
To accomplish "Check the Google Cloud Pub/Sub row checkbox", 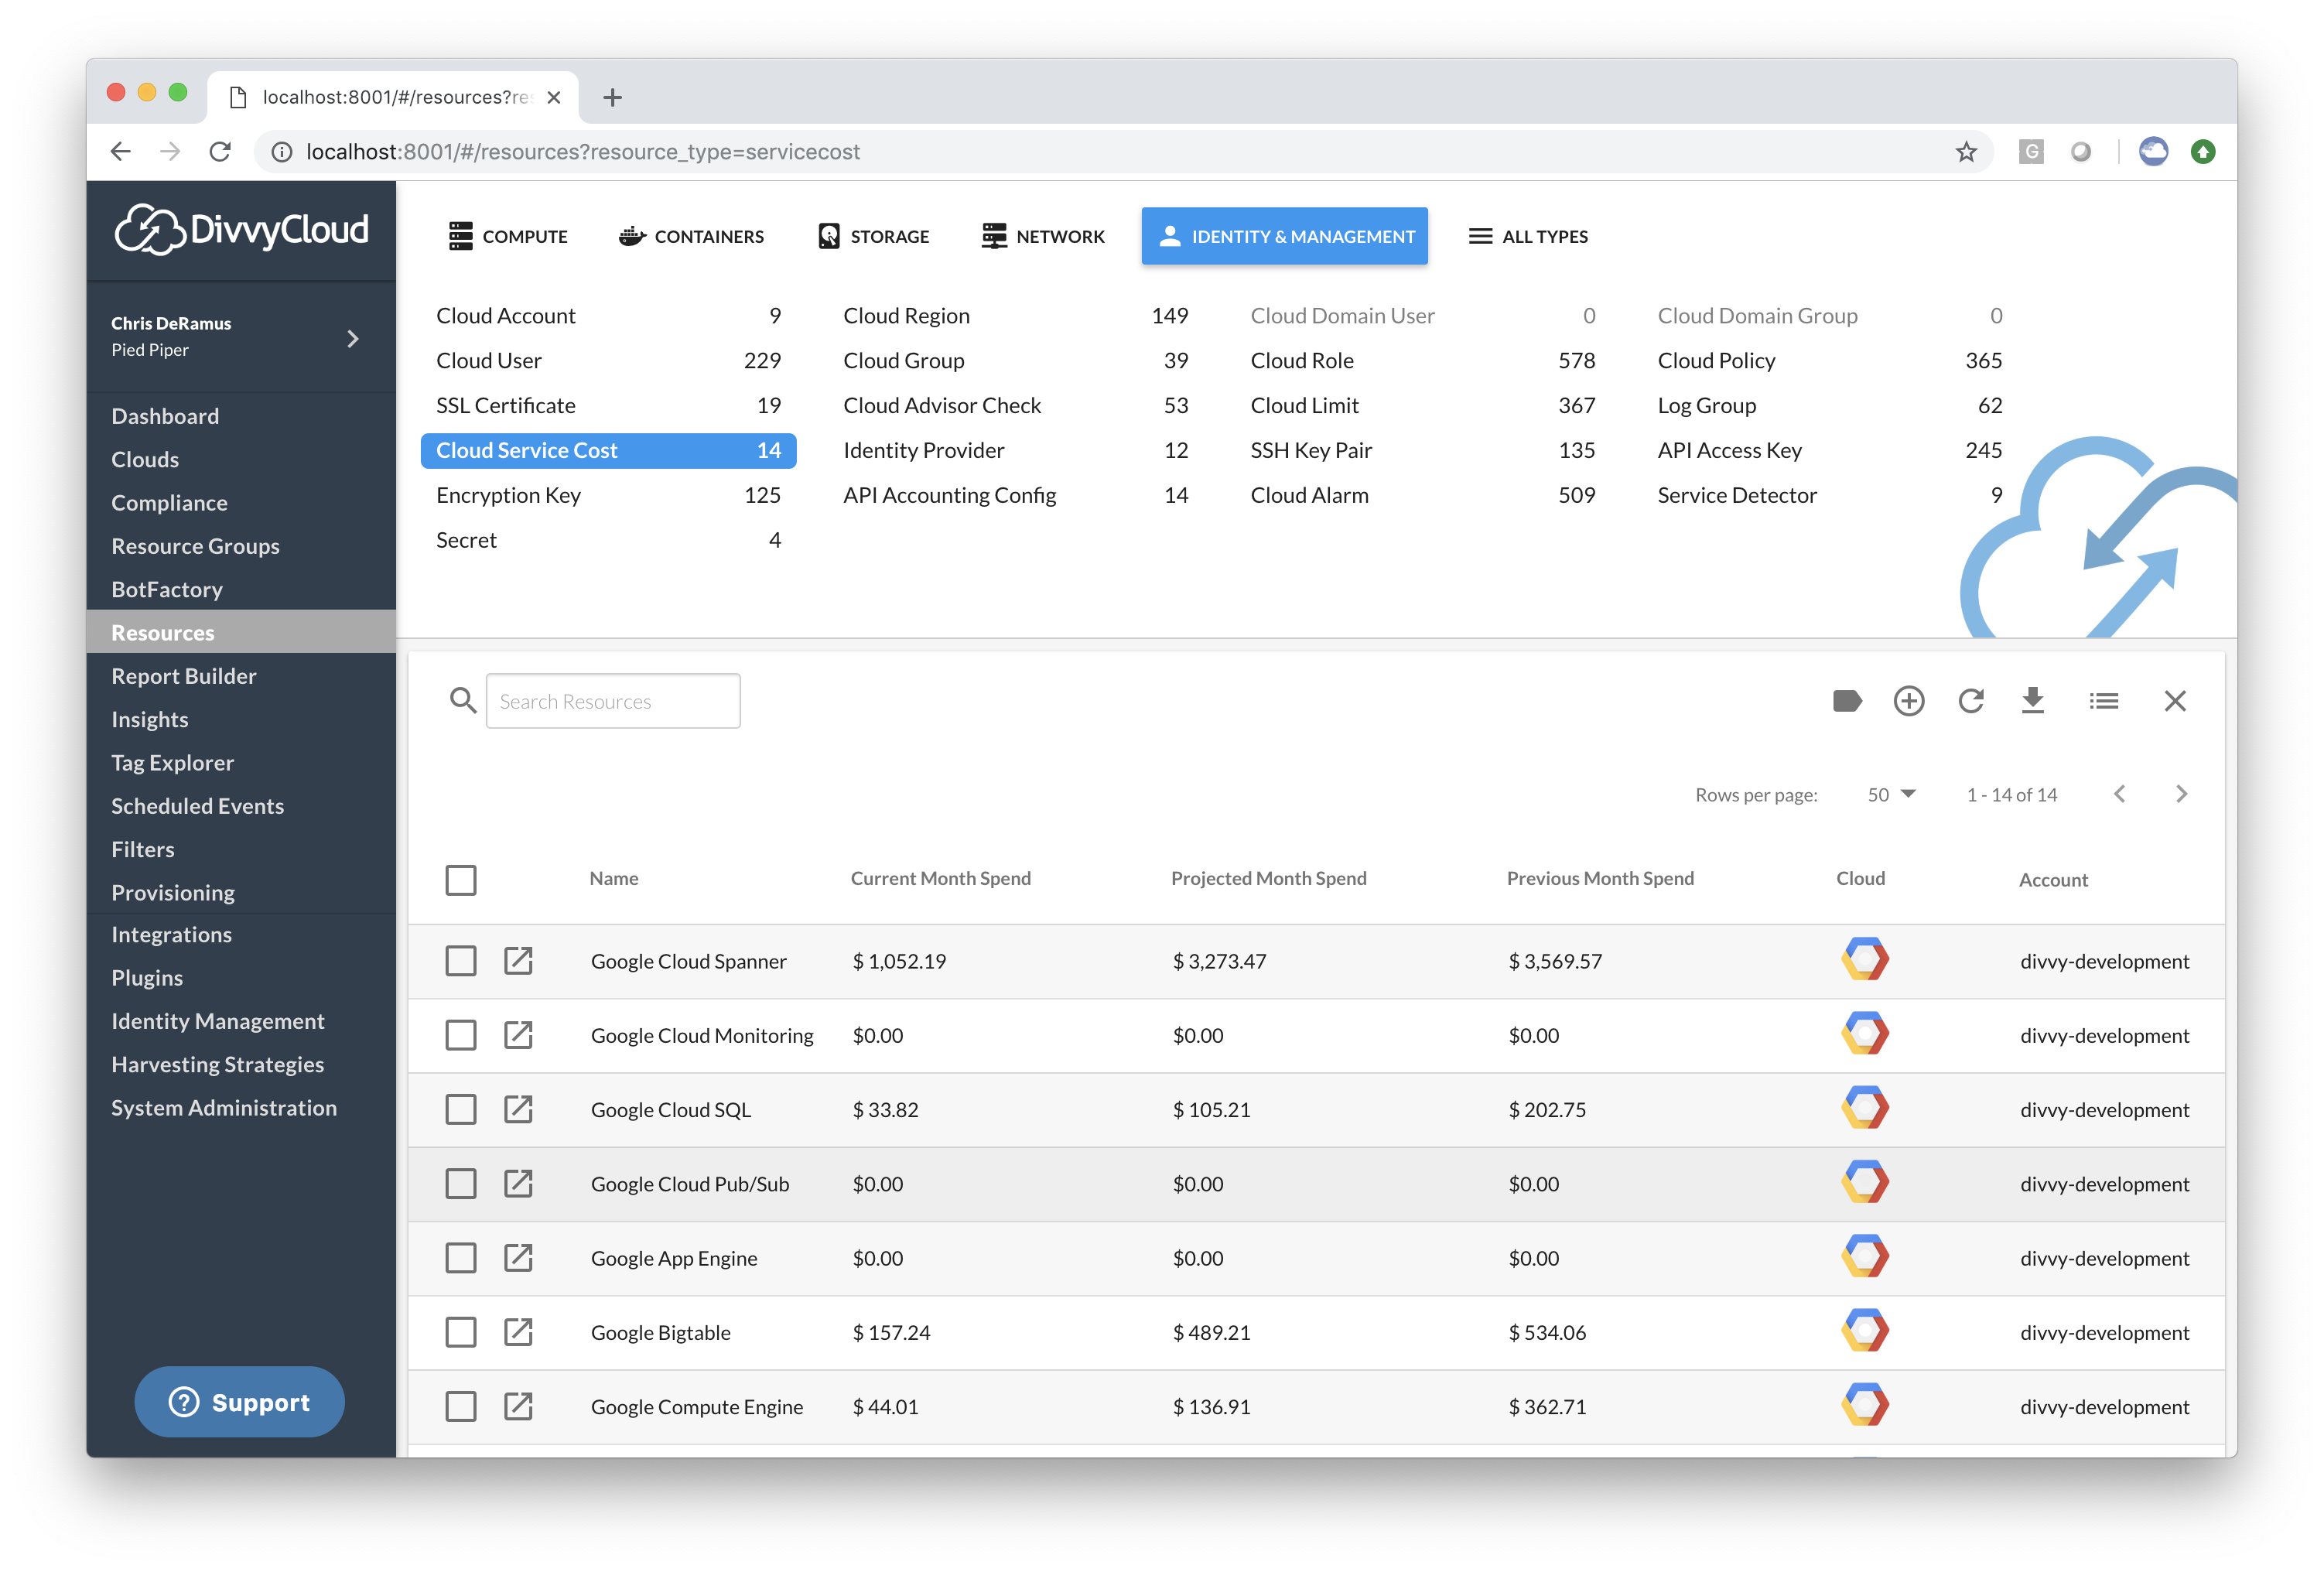I will (460, 1183).
